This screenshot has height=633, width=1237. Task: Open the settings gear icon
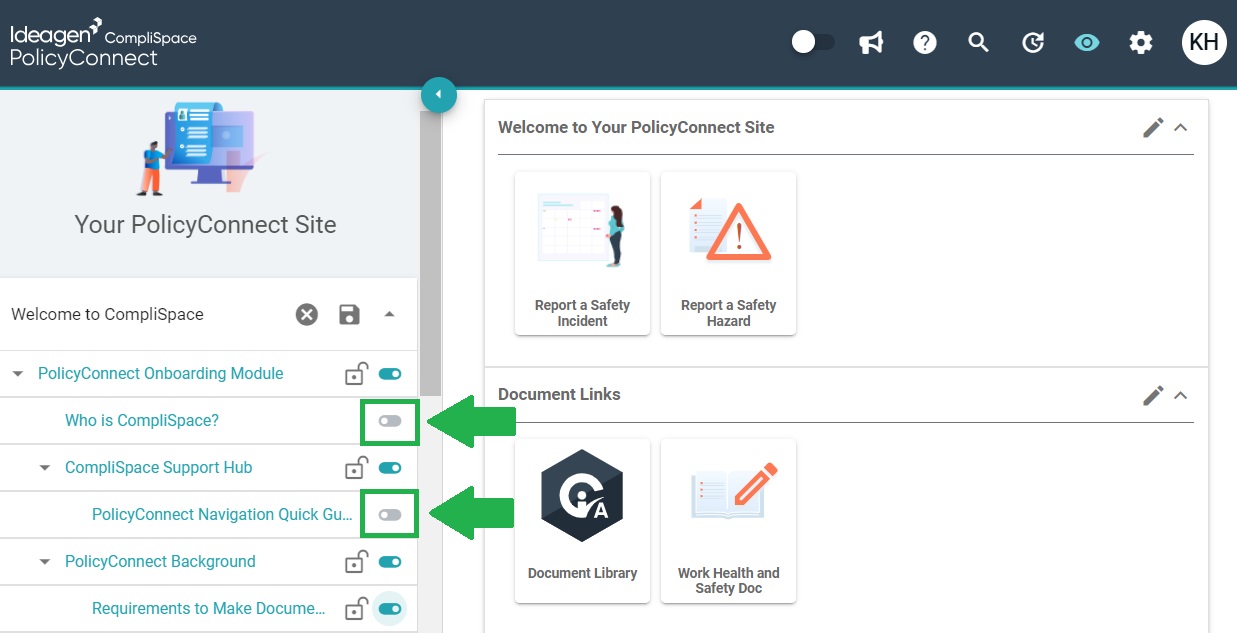point(1141,42)
